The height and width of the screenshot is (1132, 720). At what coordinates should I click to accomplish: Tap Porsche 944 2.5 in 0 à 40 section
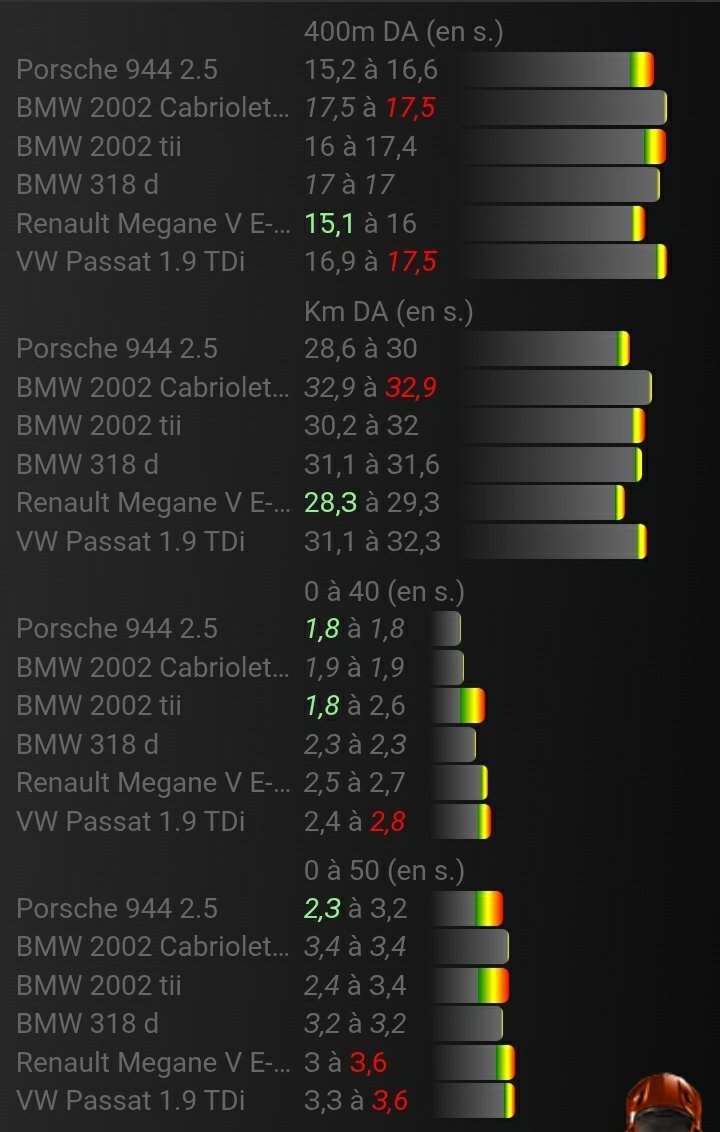click(117, 629)
